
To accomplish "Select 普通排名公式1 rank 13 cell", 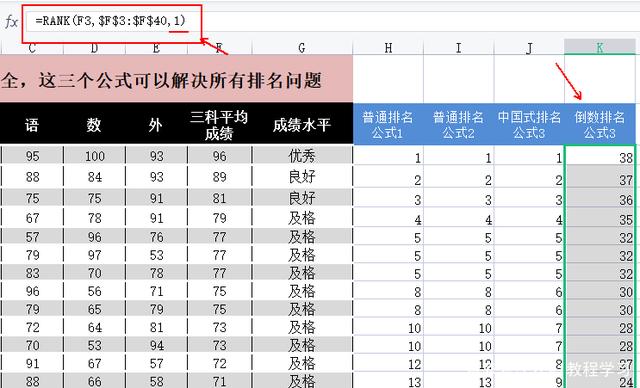I will point(388,381).
